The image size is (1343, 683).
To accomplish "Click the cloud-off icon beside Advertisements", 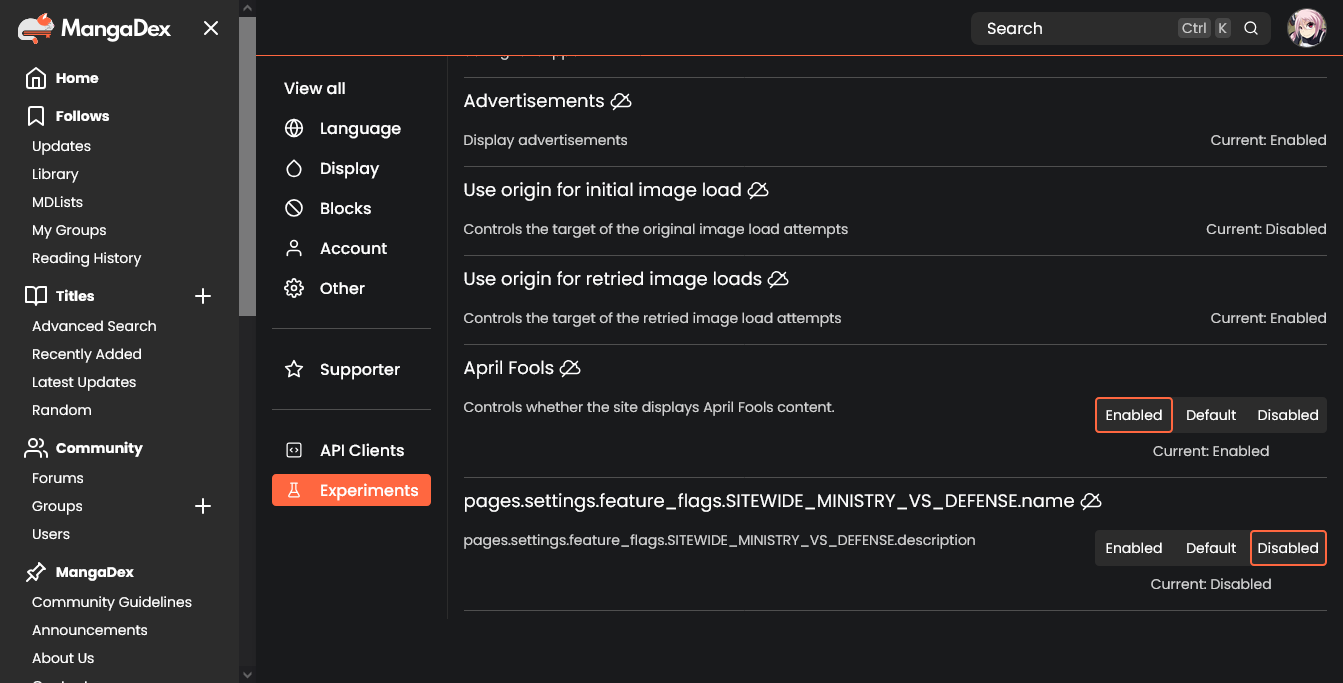I will [621, 101].
